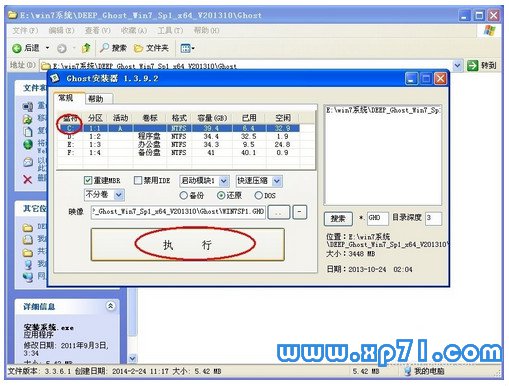Switch to the 常规 tab in Ghost installer

coord(69,98)
